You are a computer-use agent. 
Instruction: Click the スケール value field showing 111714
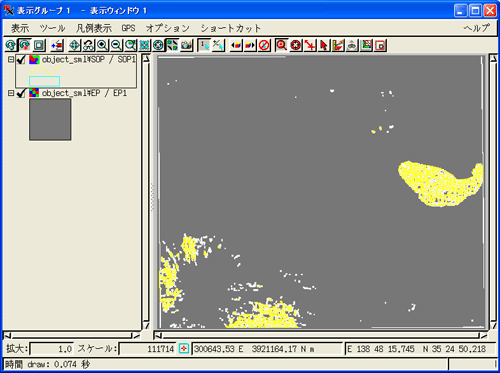tap(148, 349)
